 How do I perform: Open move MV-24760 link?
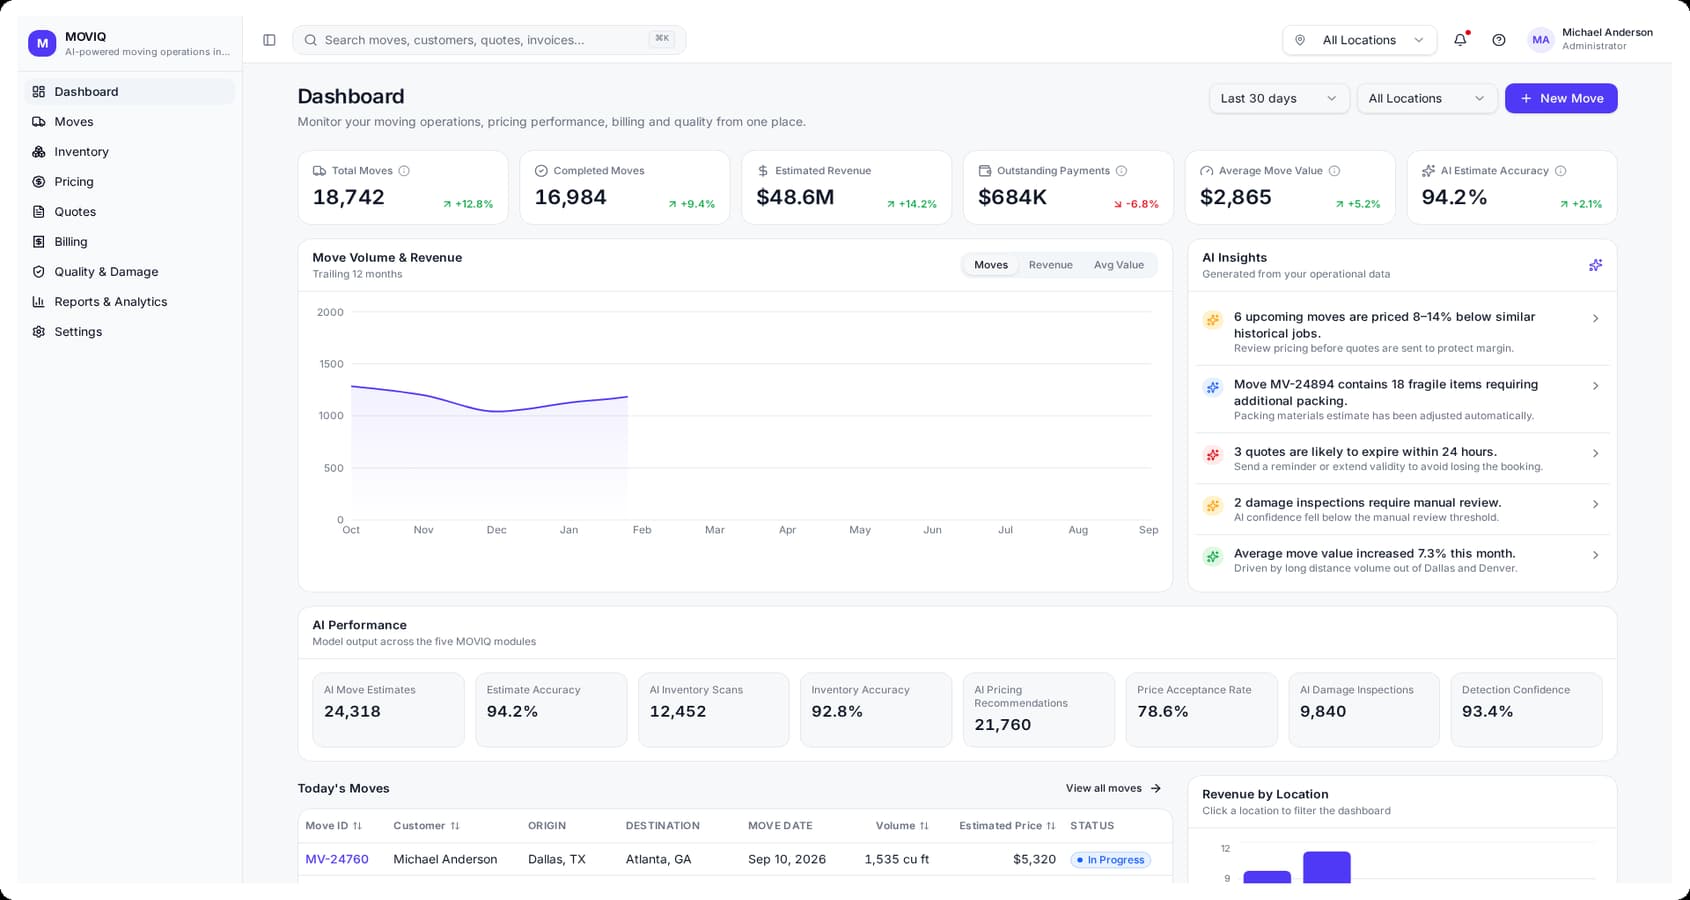[337, 859]
